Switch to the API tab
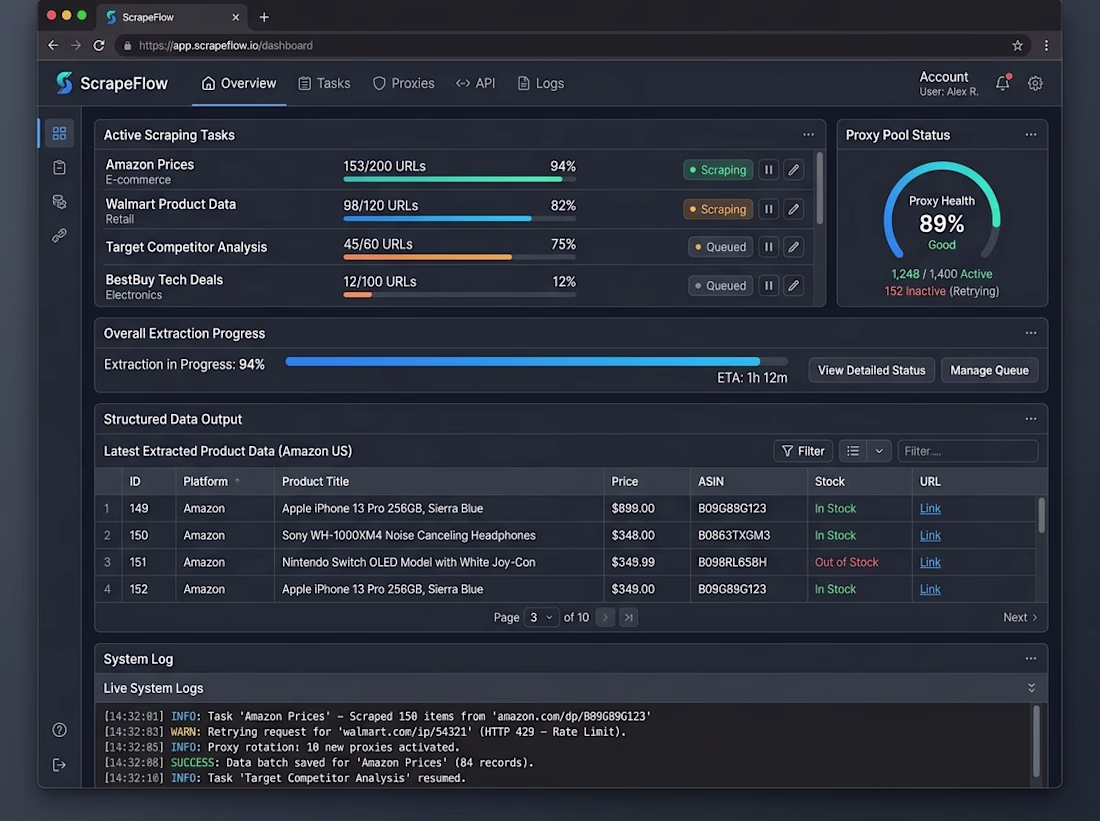The width and height of the screenshot is (1100, 821). tap(476, 84)
